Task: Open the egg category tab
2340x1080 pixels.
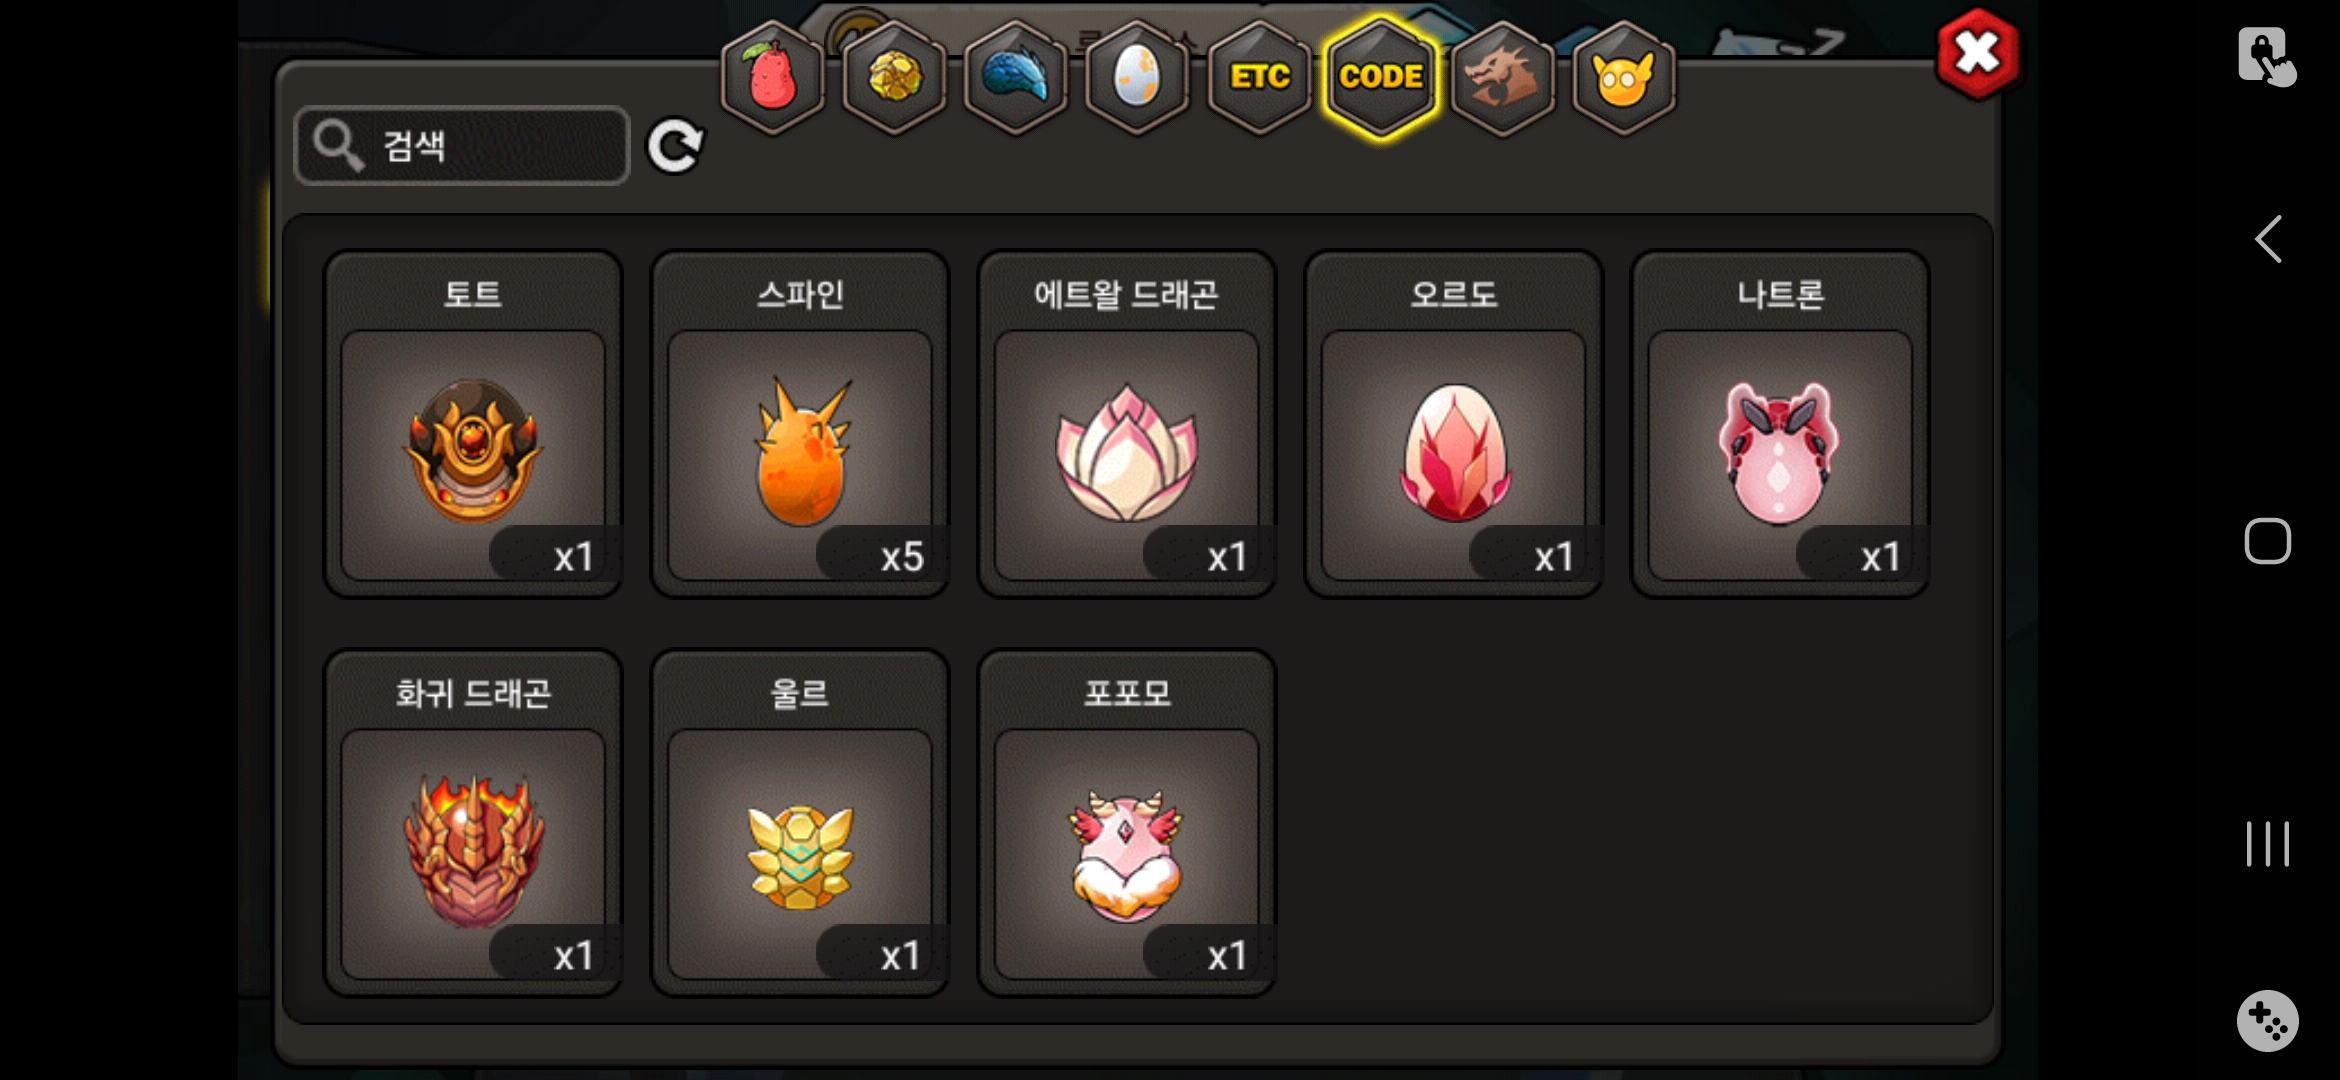Action: click(x=1137, y=77)
